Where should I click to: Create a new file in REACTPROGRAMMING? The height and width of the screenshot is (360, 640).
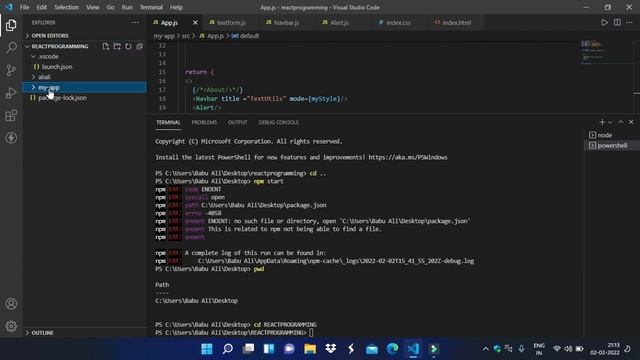click(x=106, y=46)
